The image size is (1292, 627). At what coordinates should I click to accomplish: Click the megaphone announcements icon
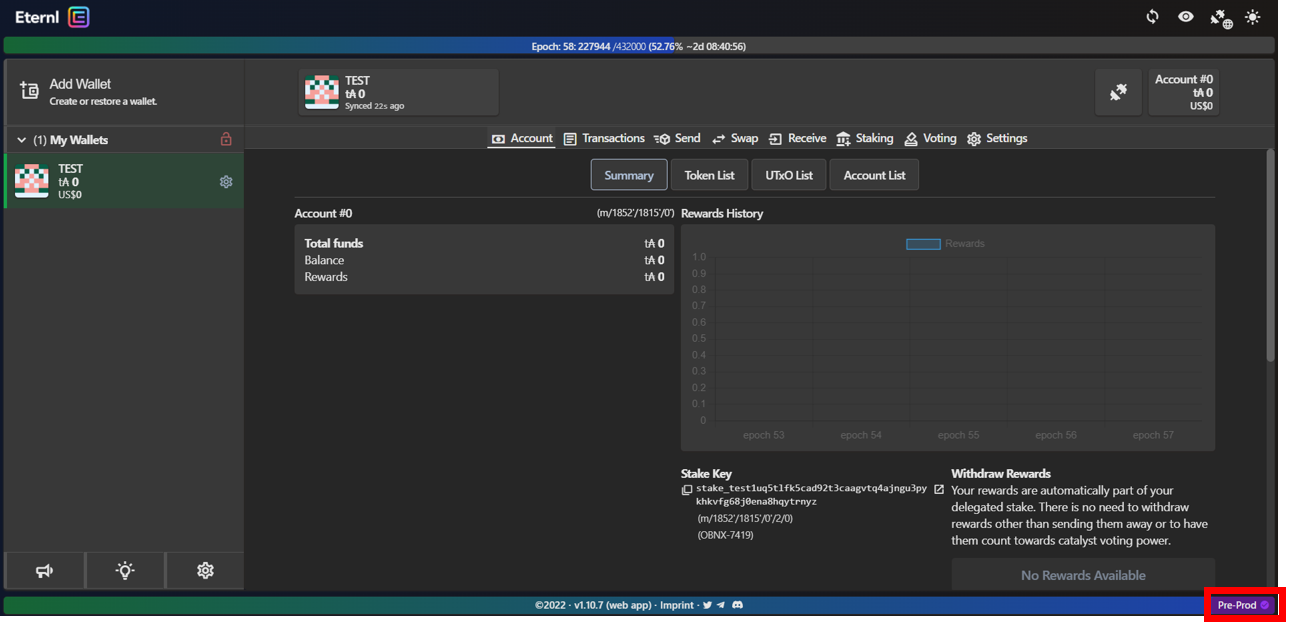click(x=45, y=570)
